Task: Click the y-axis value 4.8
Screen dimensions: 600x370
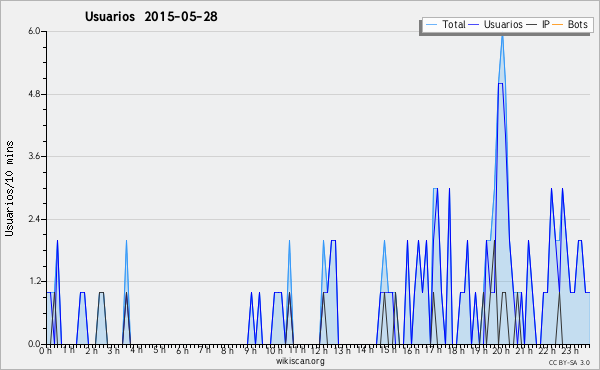Action: (34, 94)
